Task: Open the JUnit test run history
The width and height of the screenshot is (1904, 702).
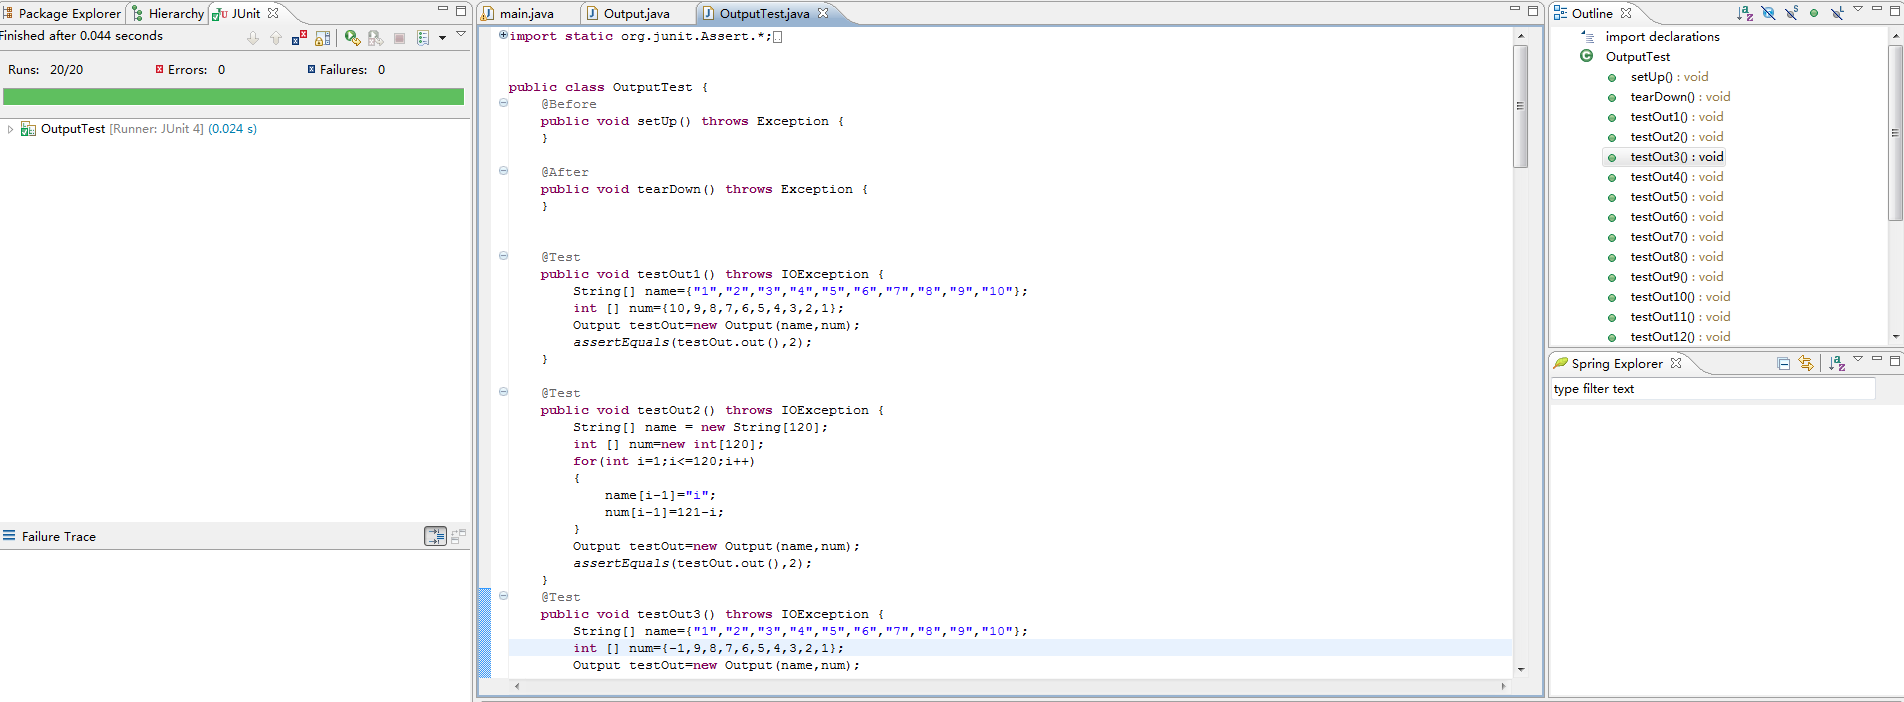Action: click(423, 38)
